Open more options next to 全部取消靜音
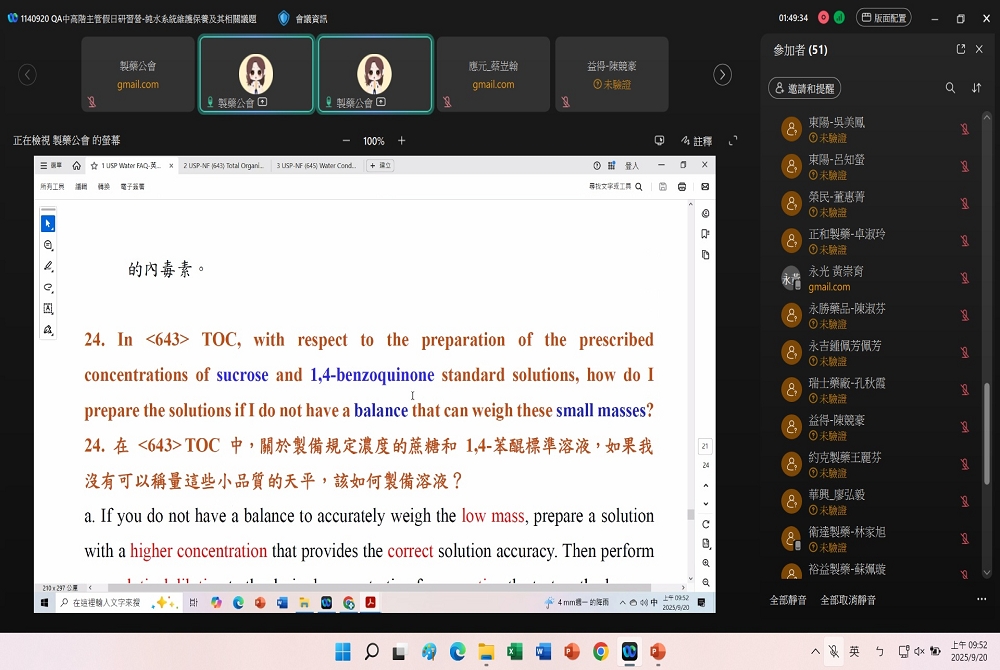The image size is (1000, 670). [981, 600]
